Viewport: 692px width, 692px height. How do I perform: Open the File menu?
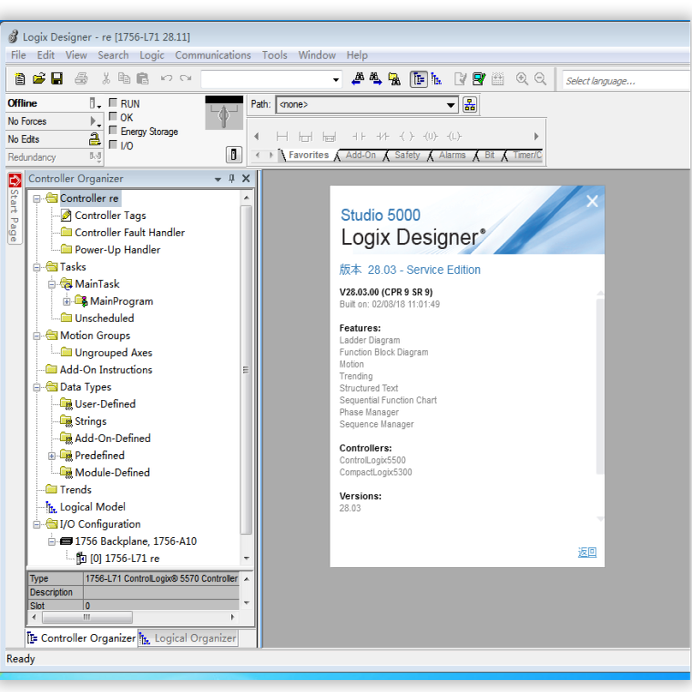(19, 55)
